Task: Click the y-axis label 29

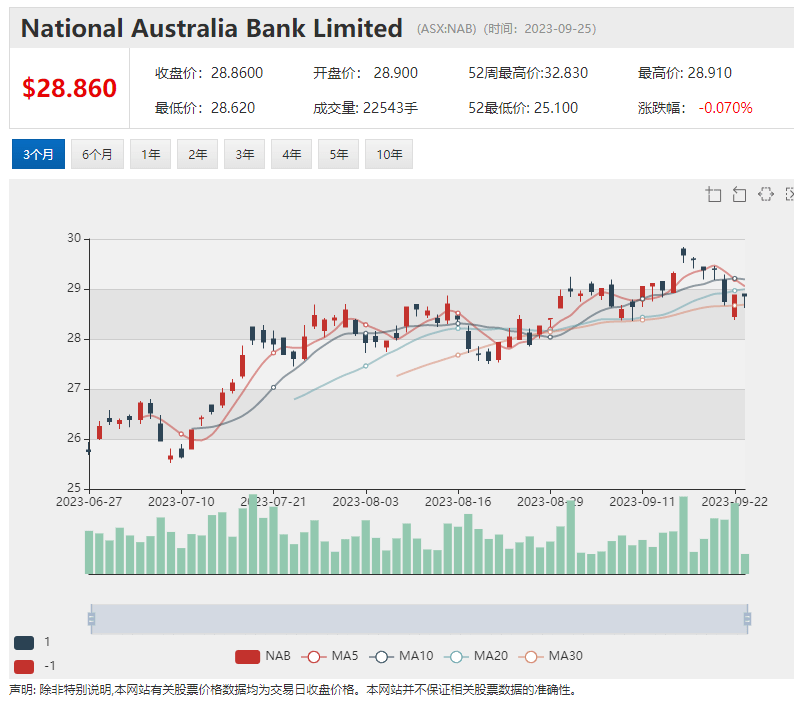Action: 74,288
